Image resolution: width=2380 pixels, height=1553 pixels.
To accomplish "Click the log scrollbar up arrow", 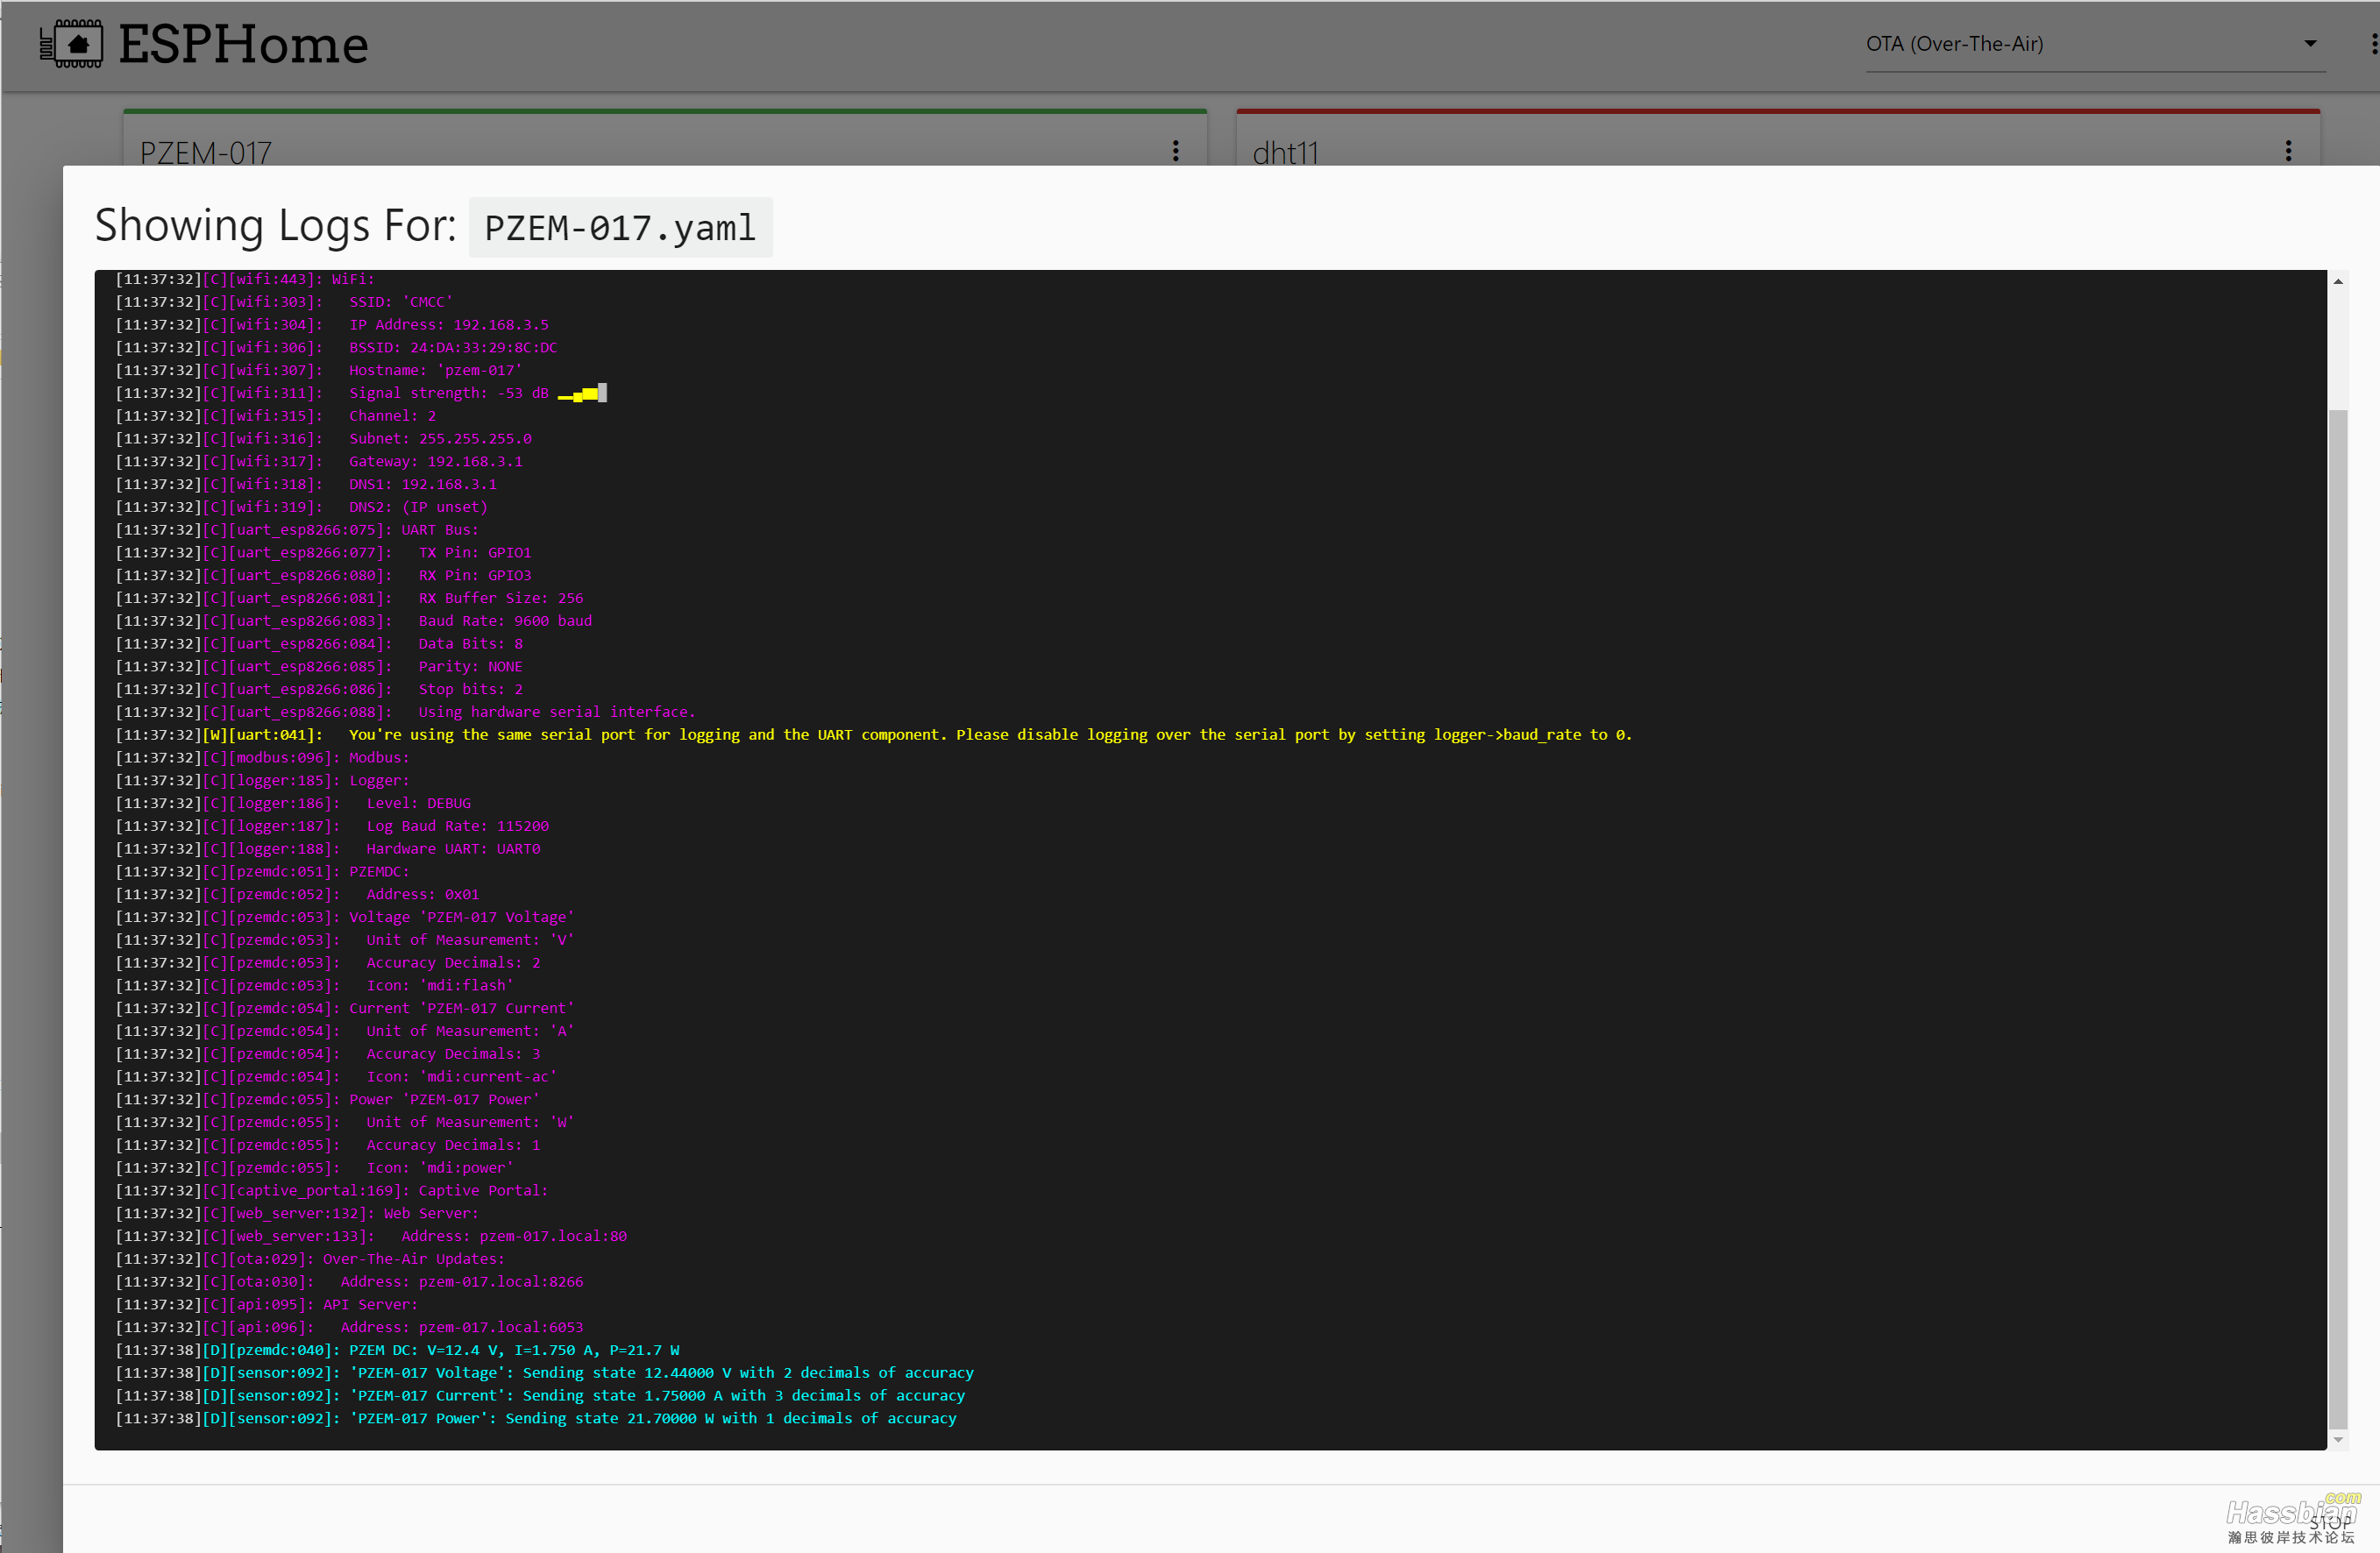I will 2338,281.
